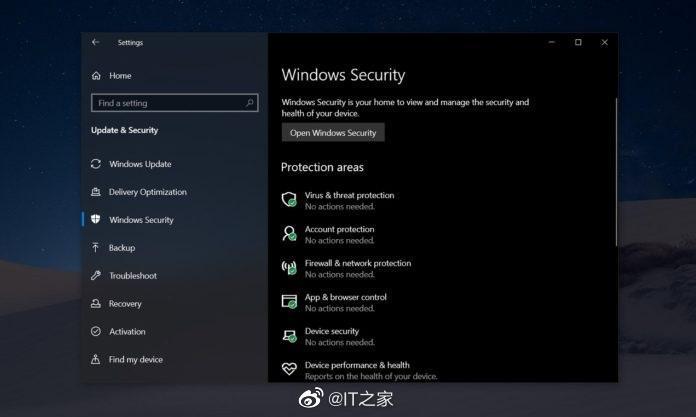Click the Device performance heart icon
The image size is (696, 417).
tap(289, 369)
